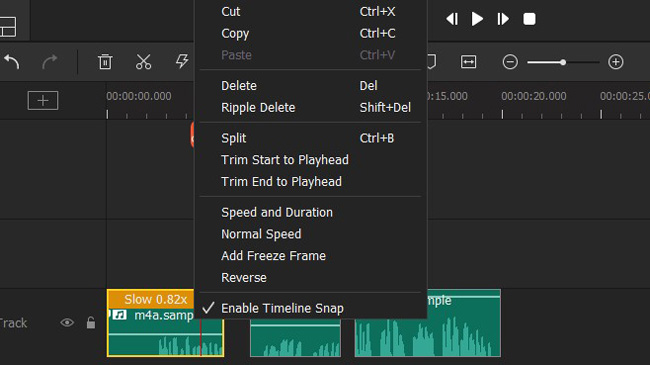Viewport: 650px width, 365px height.
Task: Zoom out timeline with minus icon
Action: coord(510,62)
